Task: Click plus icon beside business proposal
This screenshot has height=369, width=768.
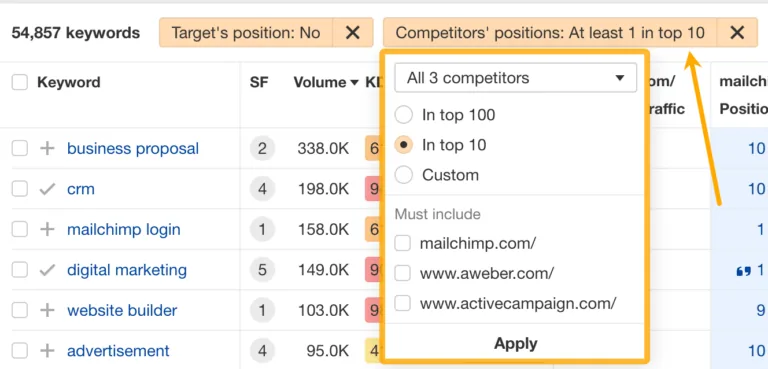Action: (x=47, y=148)
